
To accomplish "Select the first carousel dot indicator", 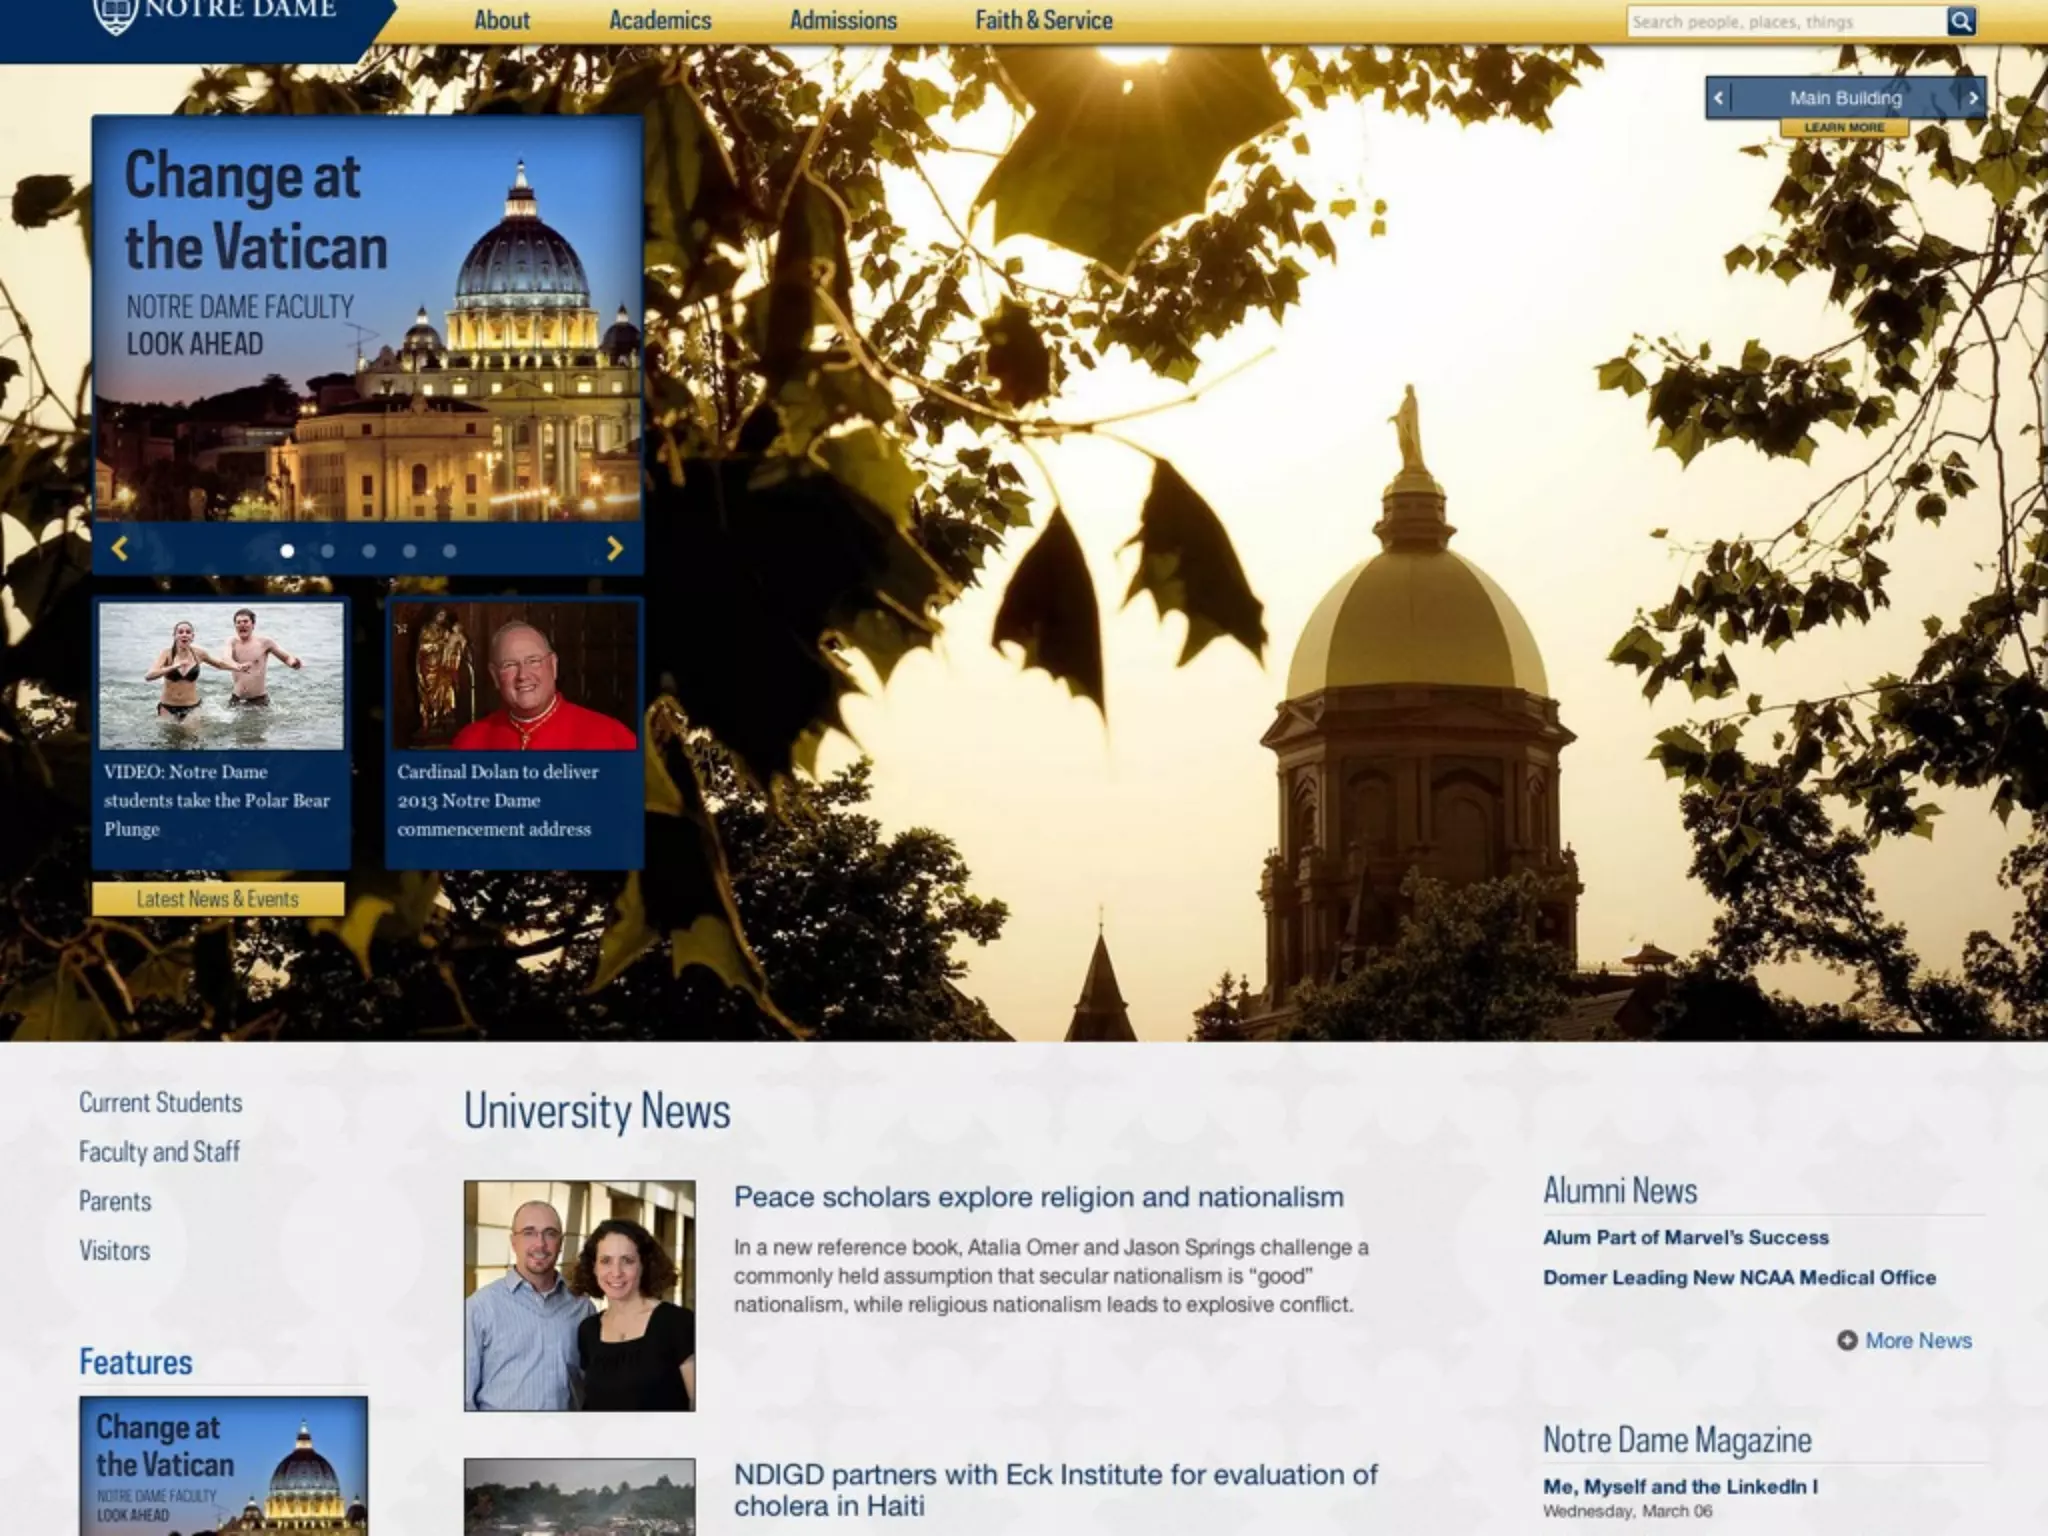I will [x=287, y=551].
